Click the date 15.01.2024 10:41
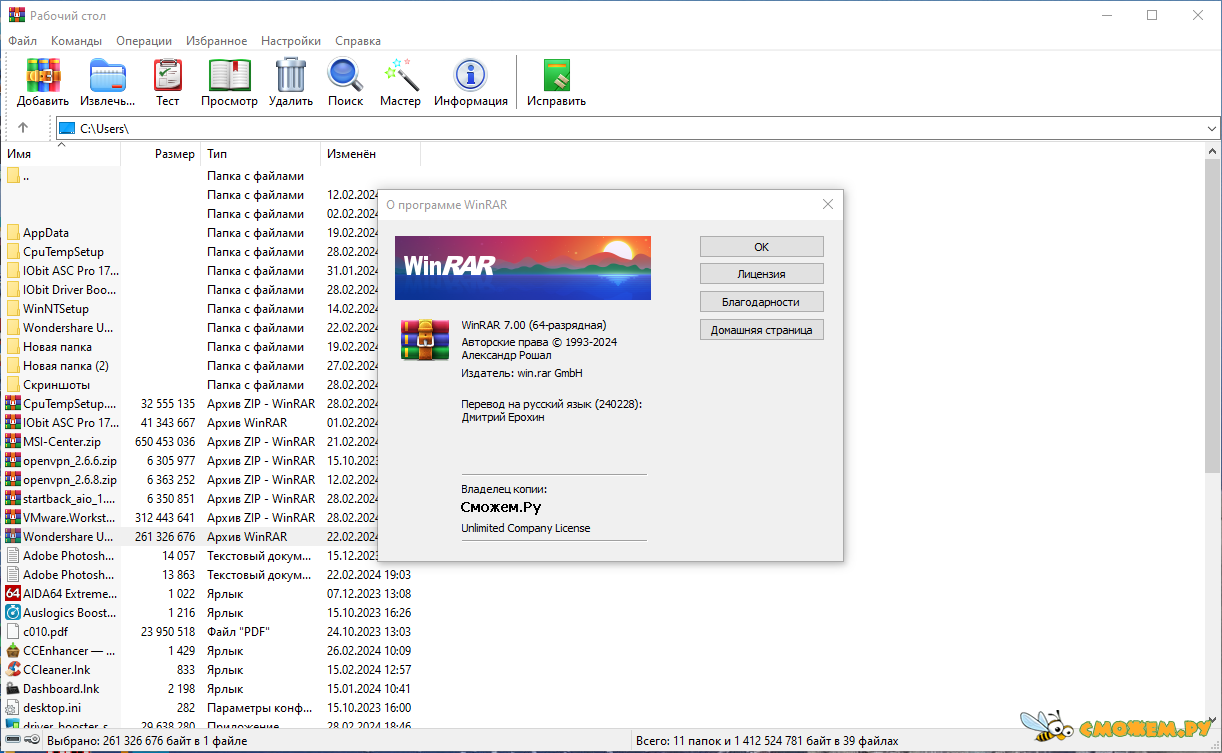Screen dimensions: 1222x753 pos(369,689)
